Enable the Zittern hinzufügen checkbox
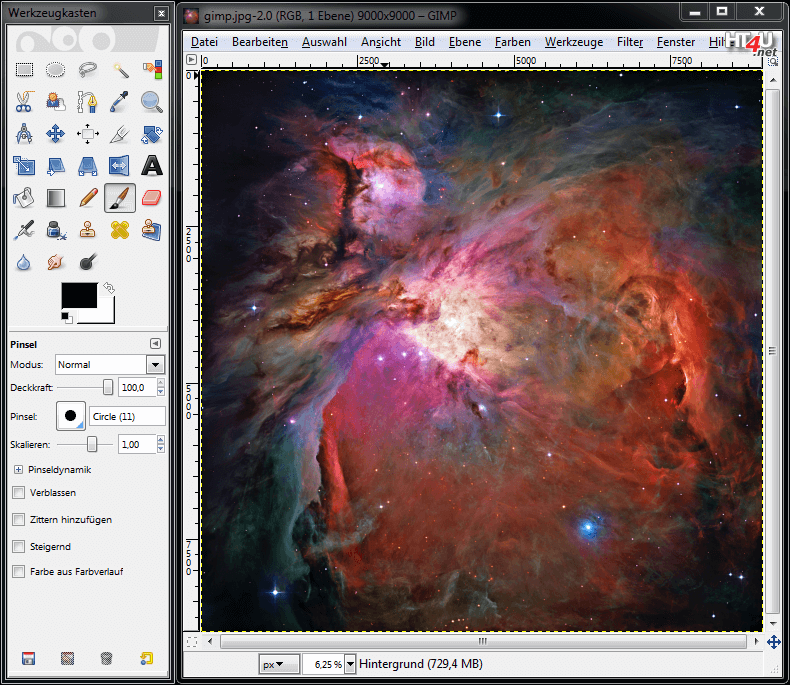This screenshot has height=685, width=790. [19, 519]
